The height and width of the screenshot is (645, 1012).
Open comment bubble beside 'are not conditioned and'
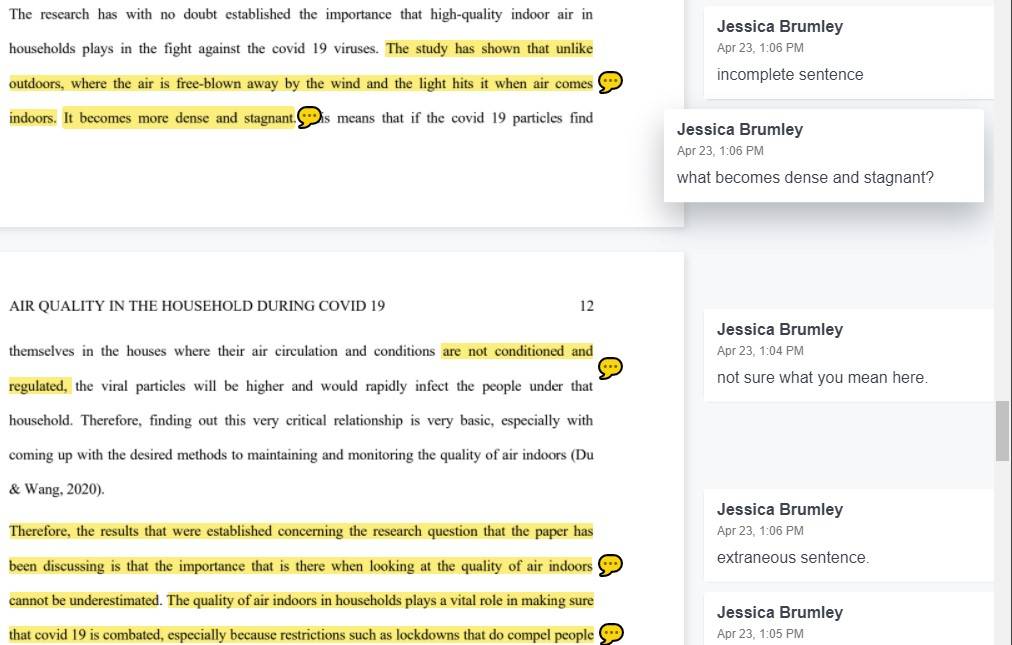click(610, 368)
